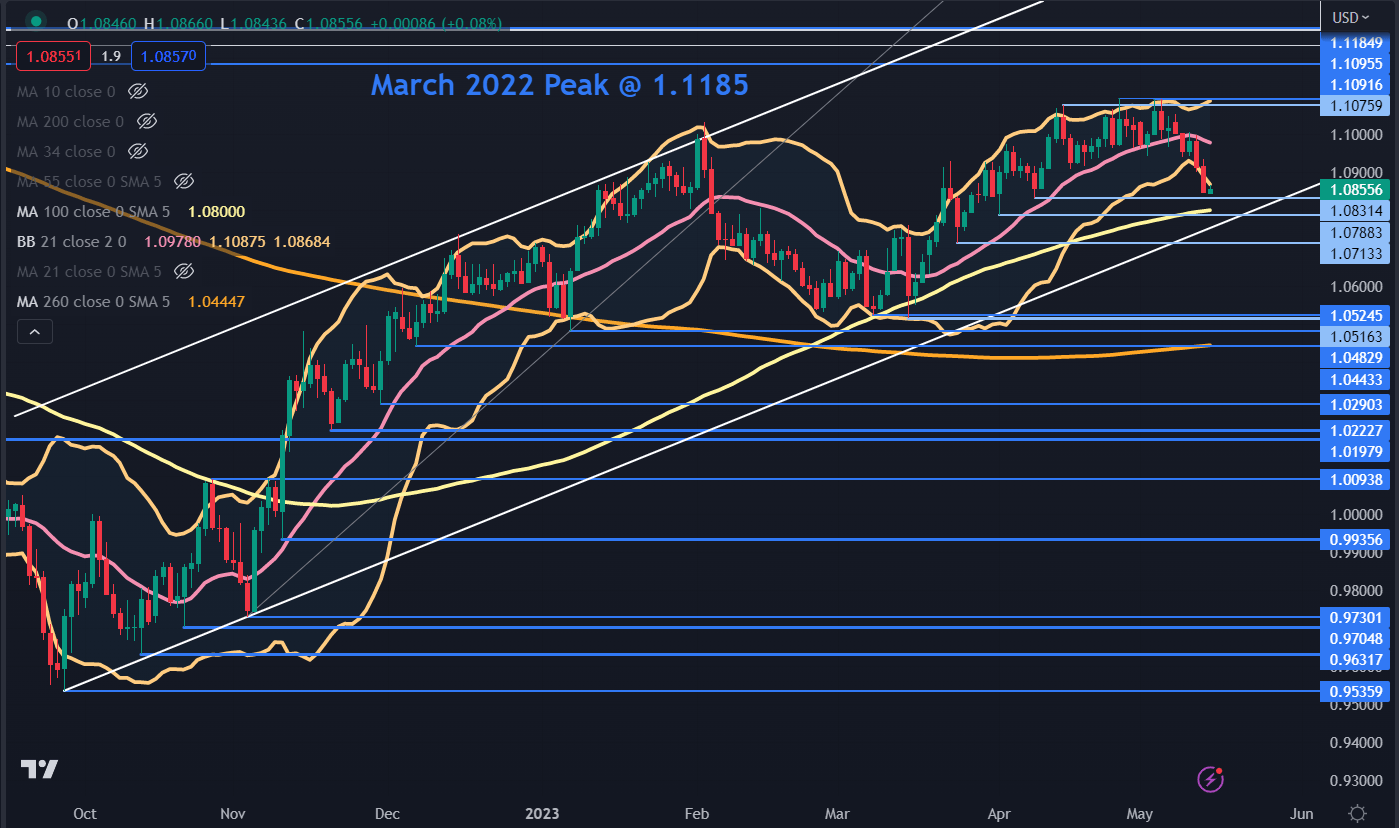Unhide the MA 55 SMA 5 indicator
The width and height of the screenshot is (1399, 828).
click(x=183, y=181)
